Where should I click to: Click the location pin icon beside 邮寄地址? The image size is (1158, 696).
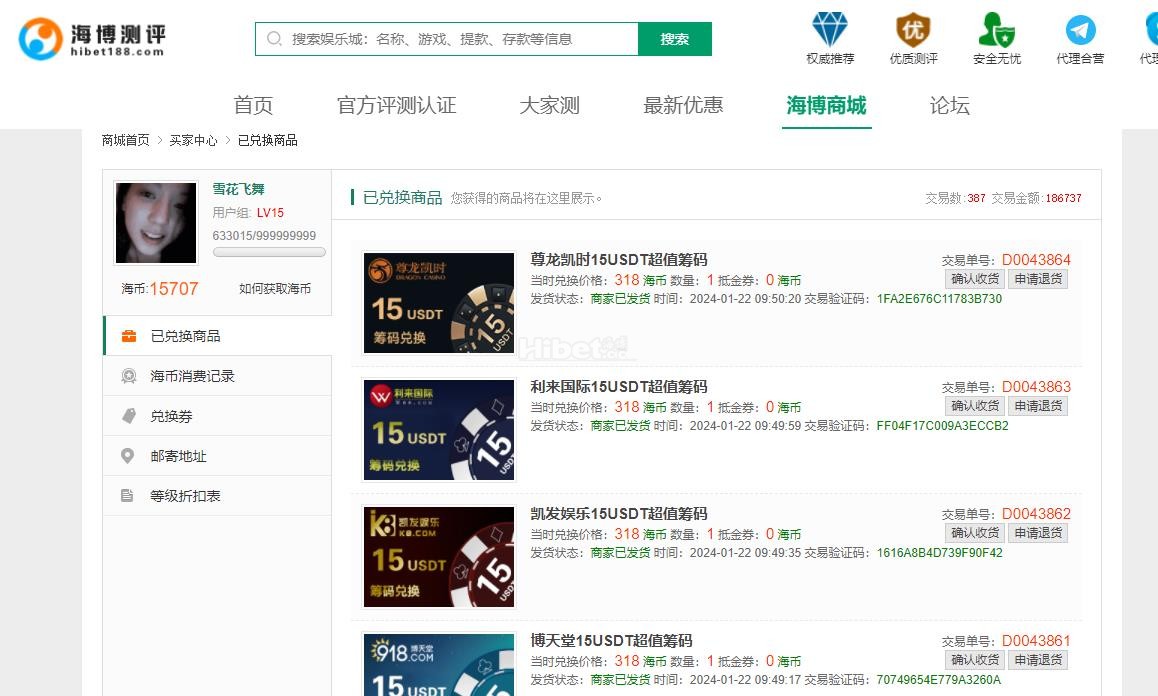click(x=128, y=456)
